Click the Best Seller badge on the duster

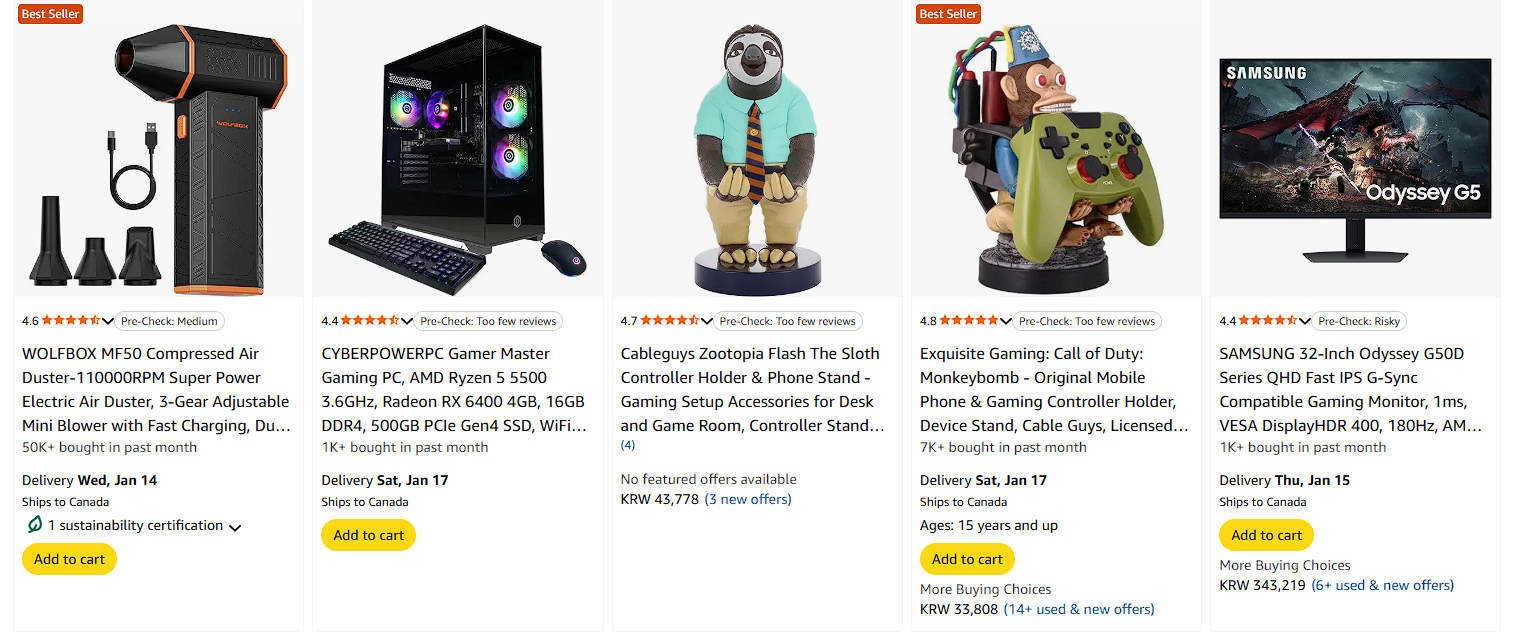pos(50,13)
